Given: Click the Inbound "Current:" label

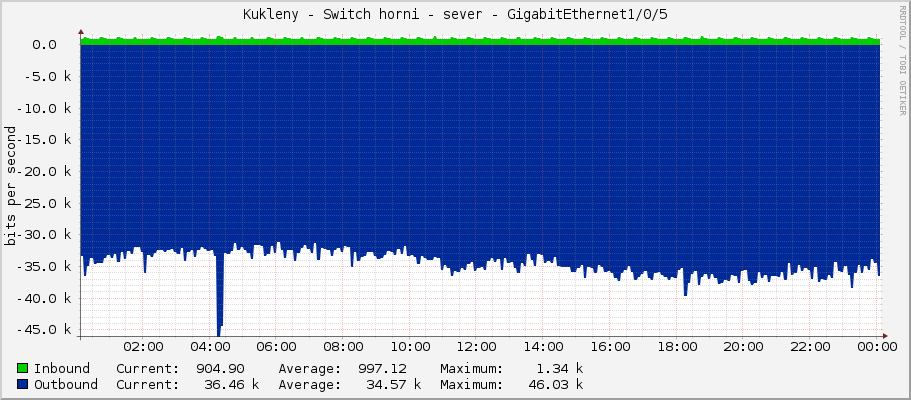Looking at the screenshot, I should tap(148, 369).
